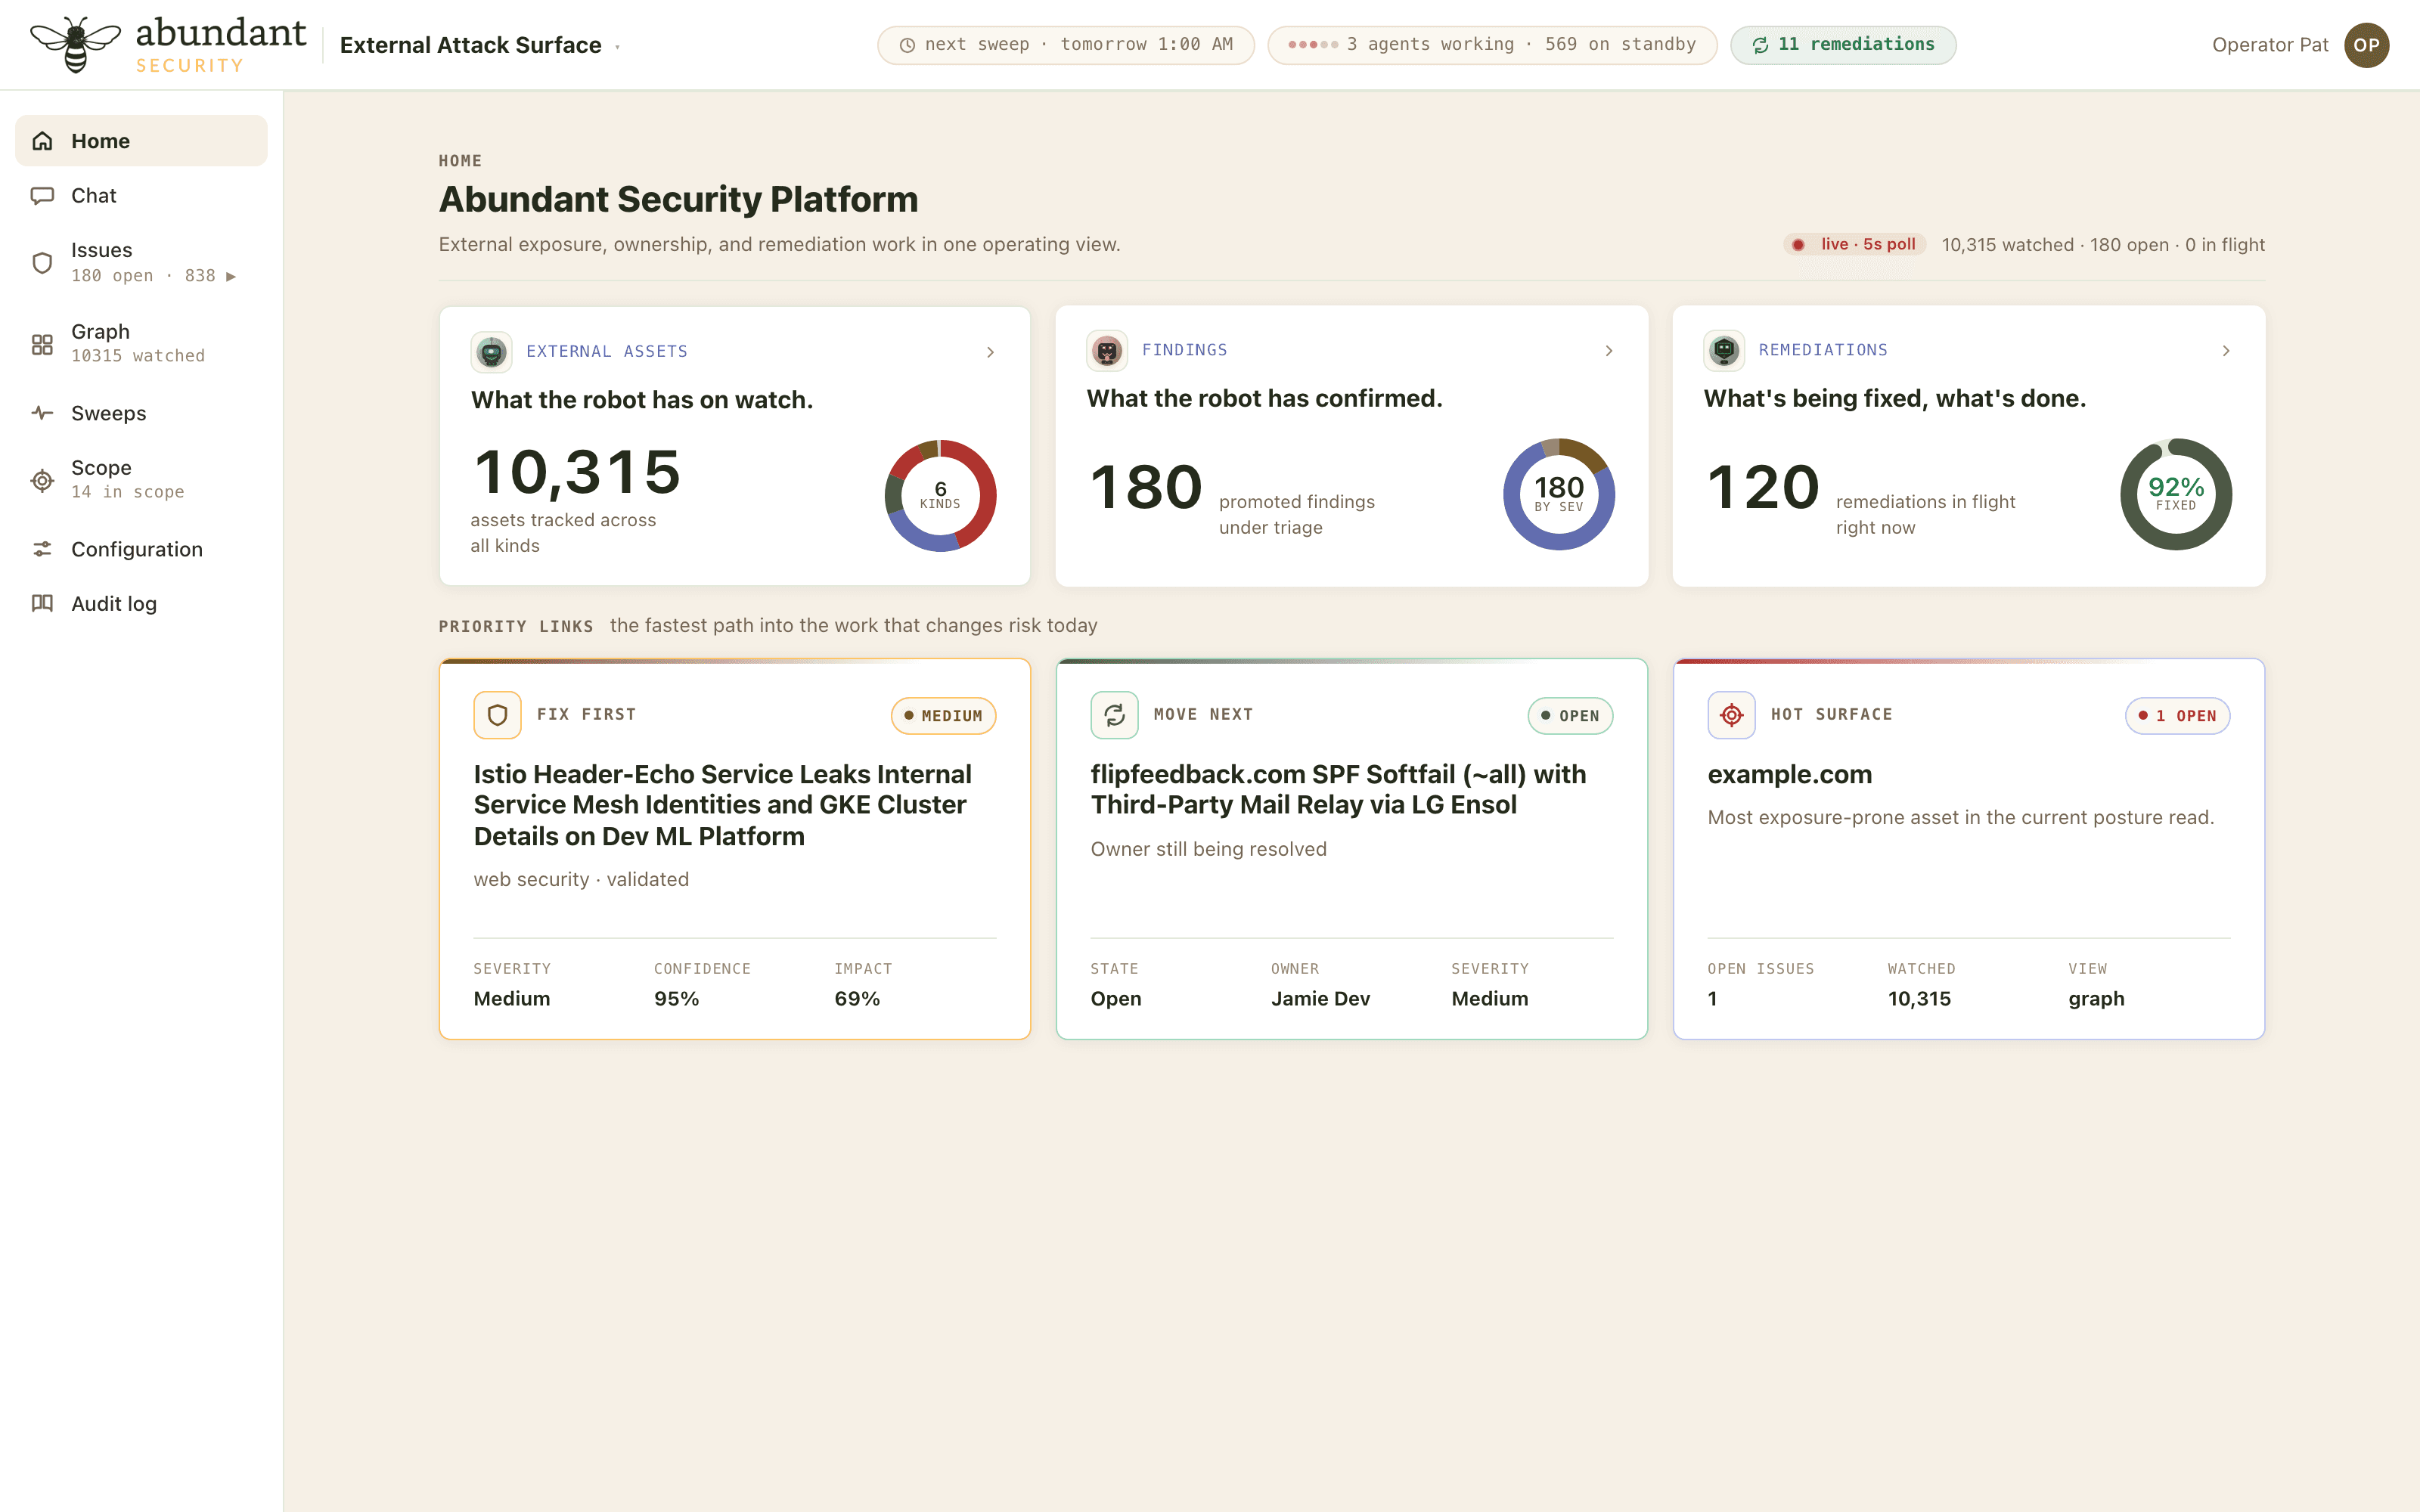The image size is (2420, 1512).
Task: Open the Graph page label
Action: coord(100,331)
